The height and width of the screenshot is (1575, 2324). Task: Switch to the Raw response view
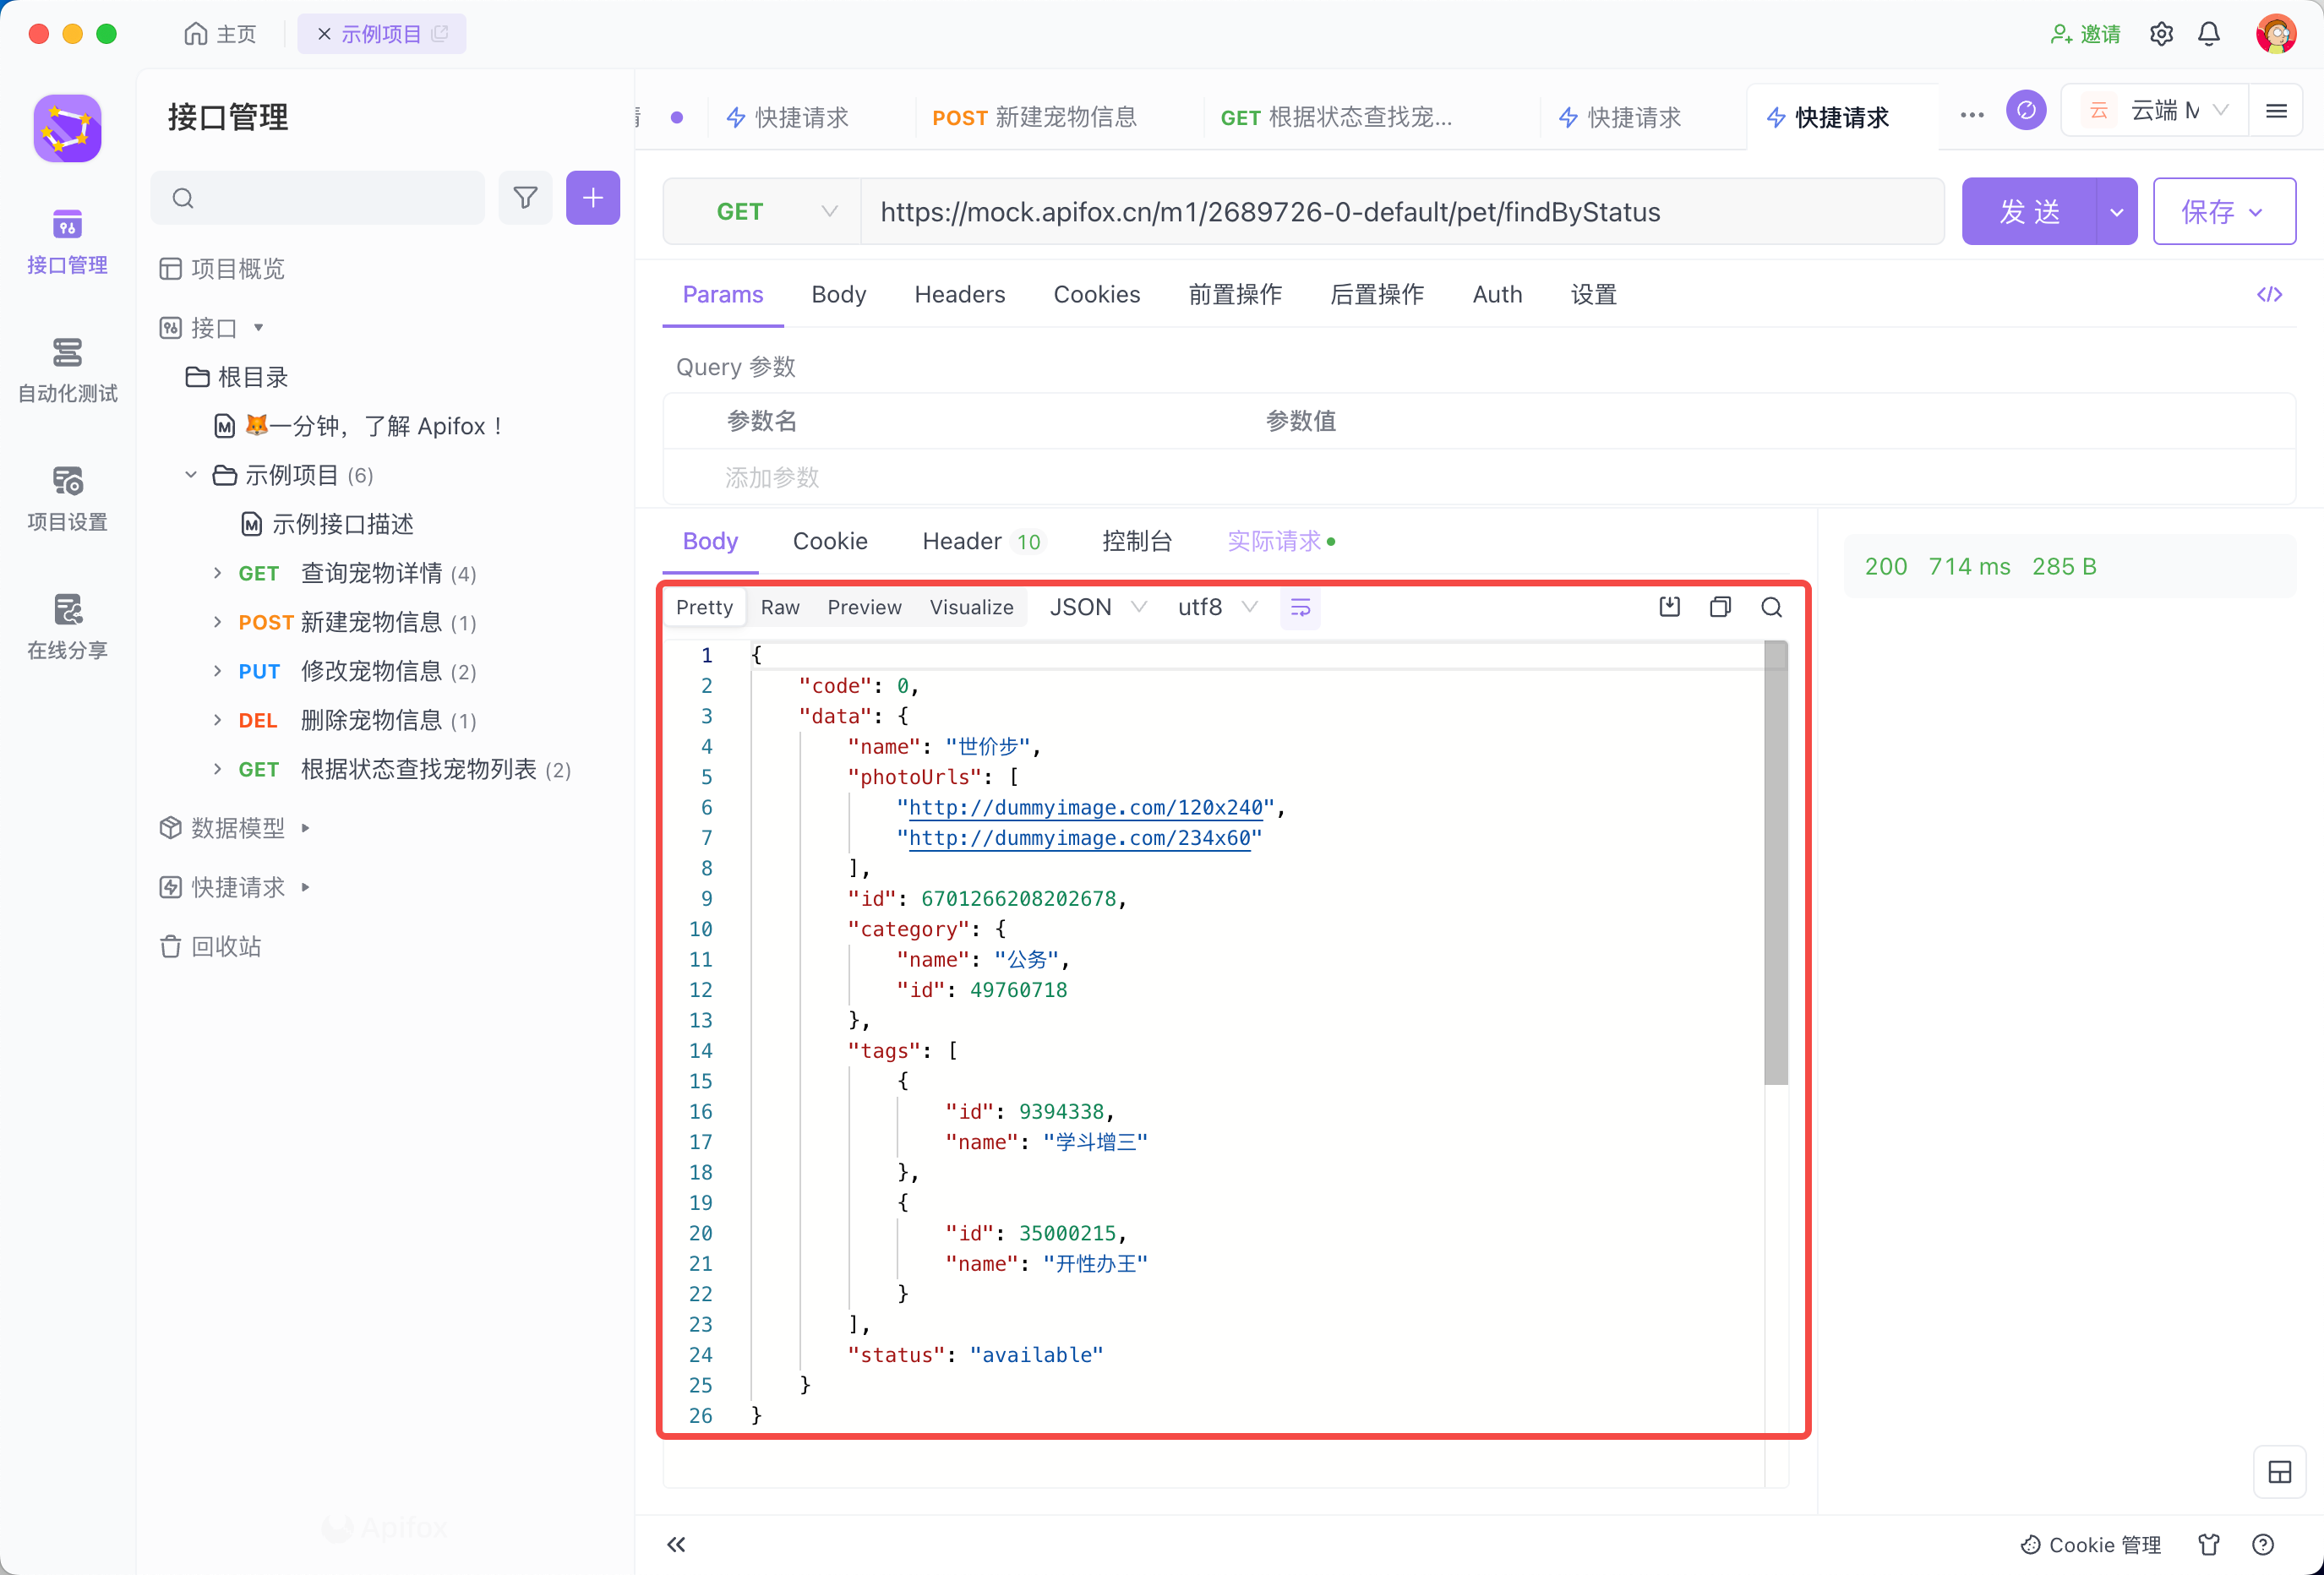(x=779, y=607)
